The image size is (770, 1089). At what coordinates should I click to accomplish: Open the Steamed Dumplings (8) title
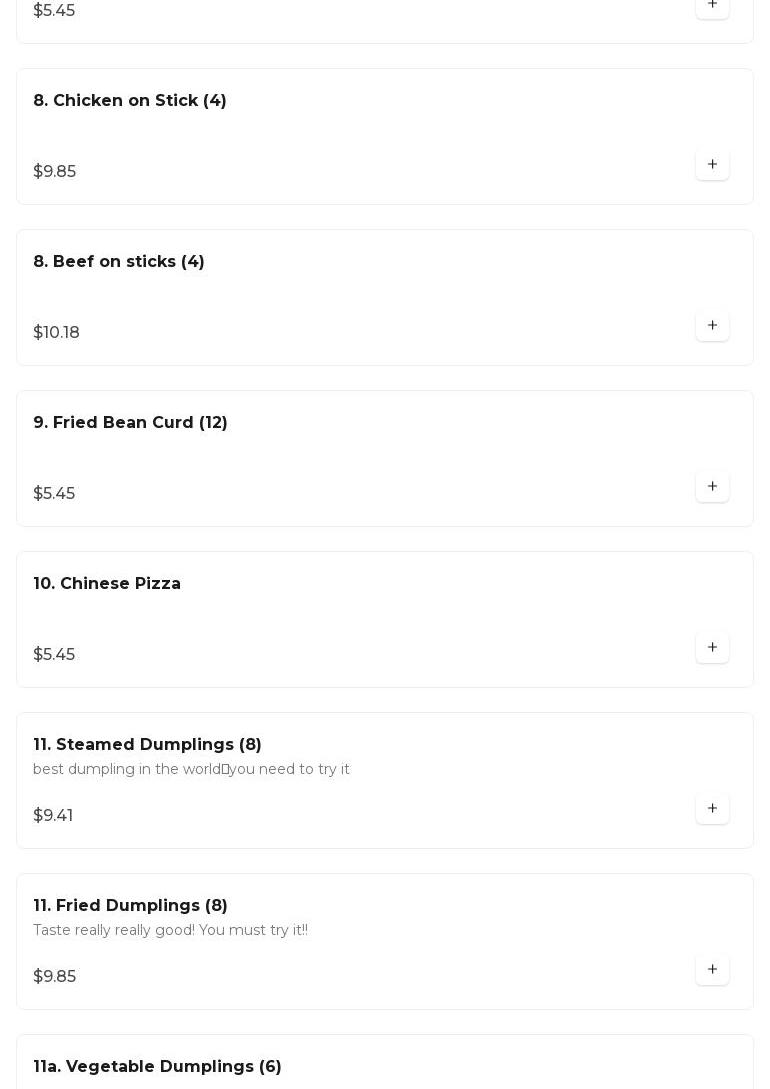point(147,745)
